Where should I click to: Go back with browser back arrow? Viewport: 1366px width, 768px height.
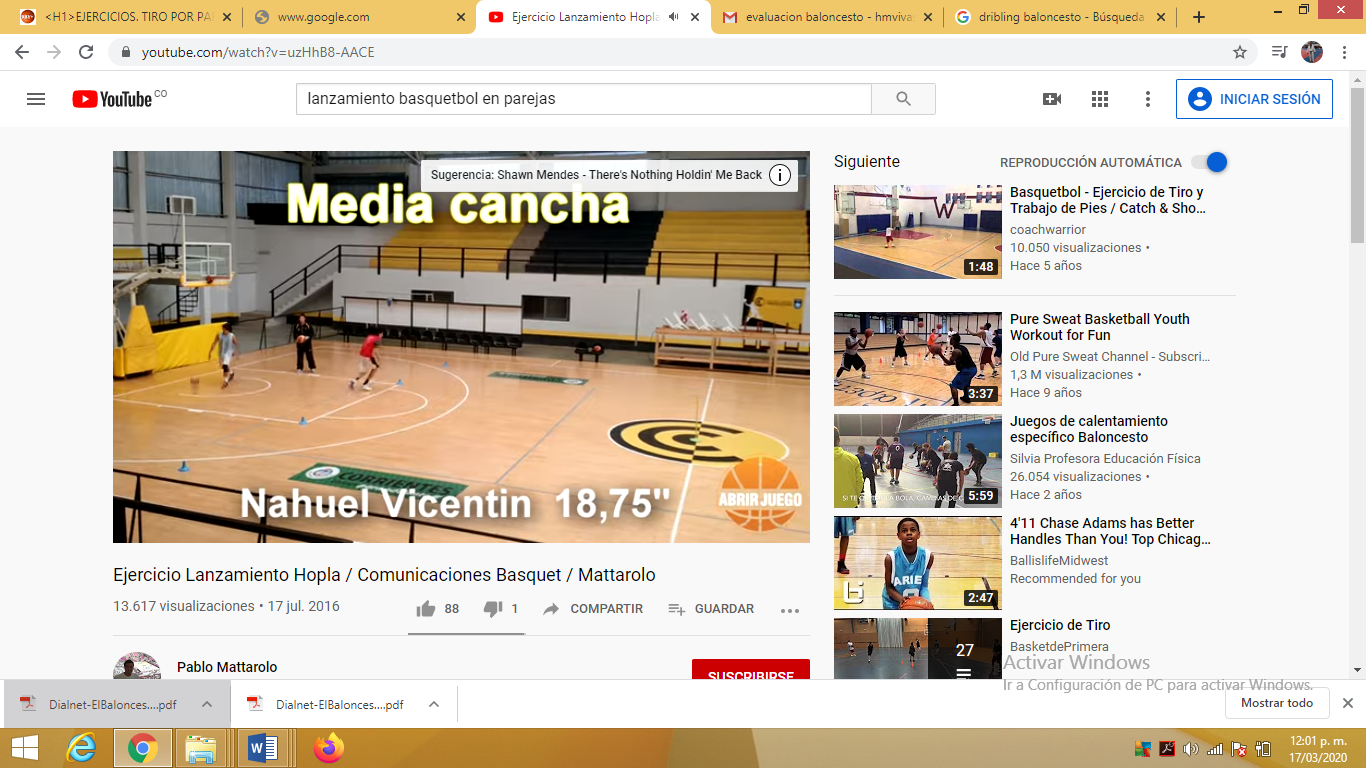(22, 52)
